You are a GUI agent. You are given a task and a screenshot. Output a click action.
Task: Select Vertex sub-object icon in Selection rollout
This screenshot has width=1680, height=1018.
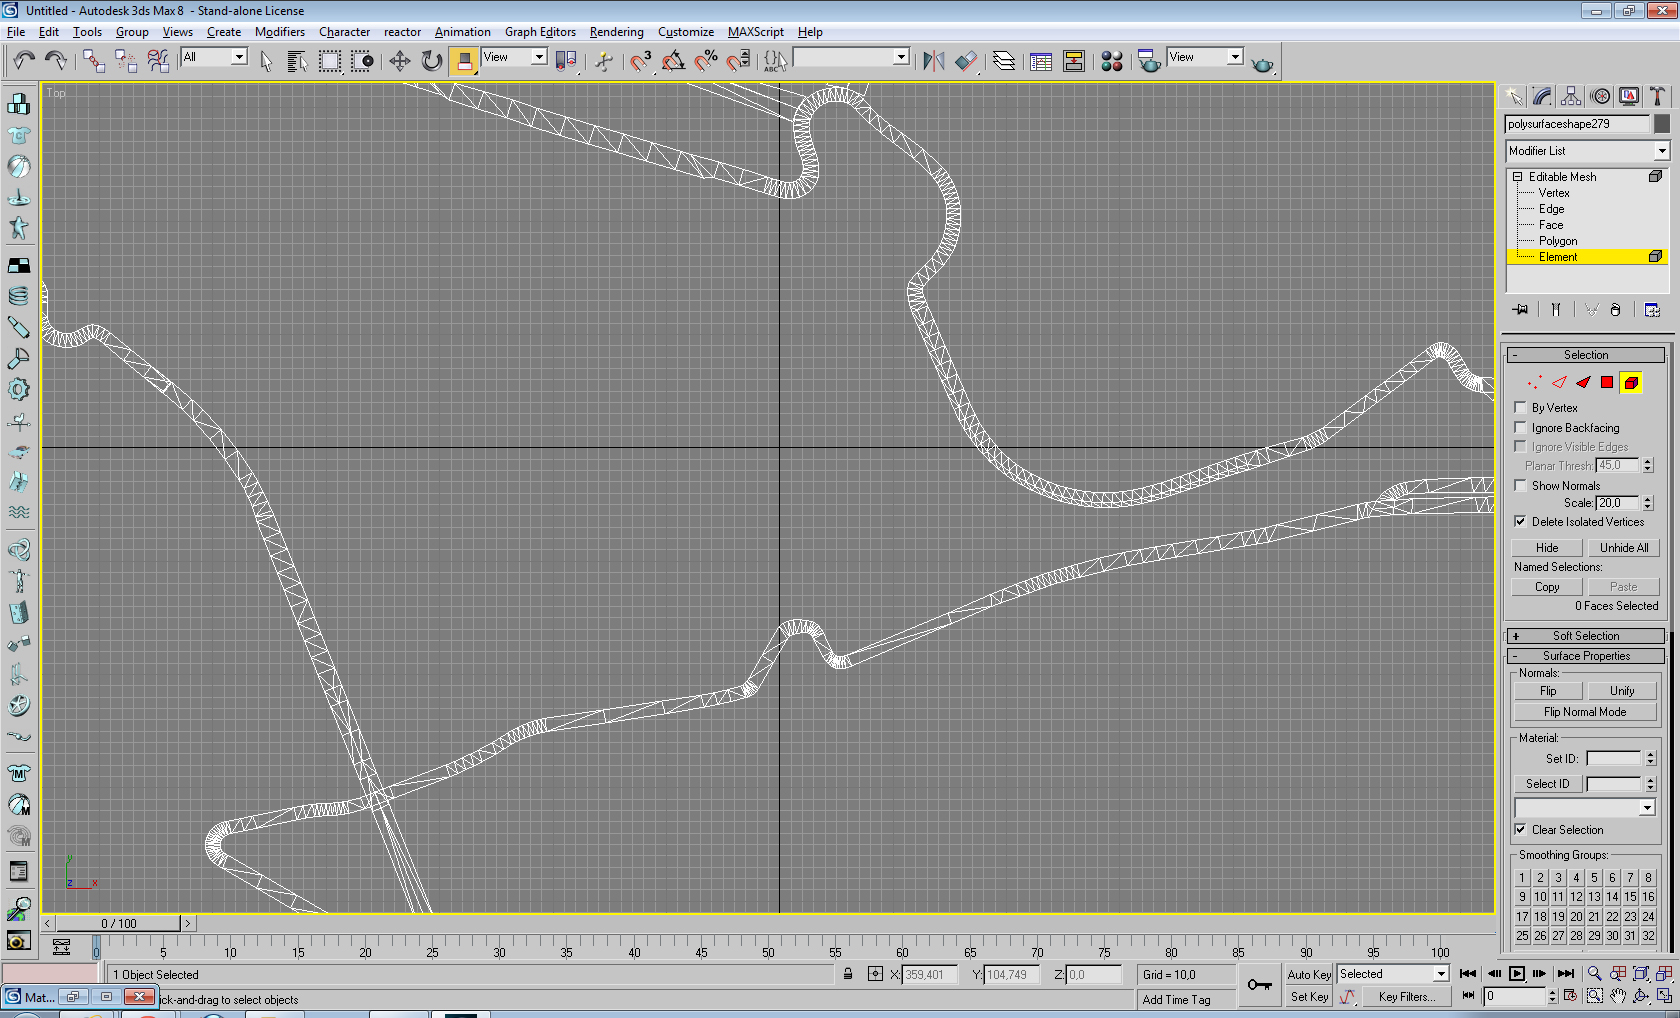pos(1535,382)
